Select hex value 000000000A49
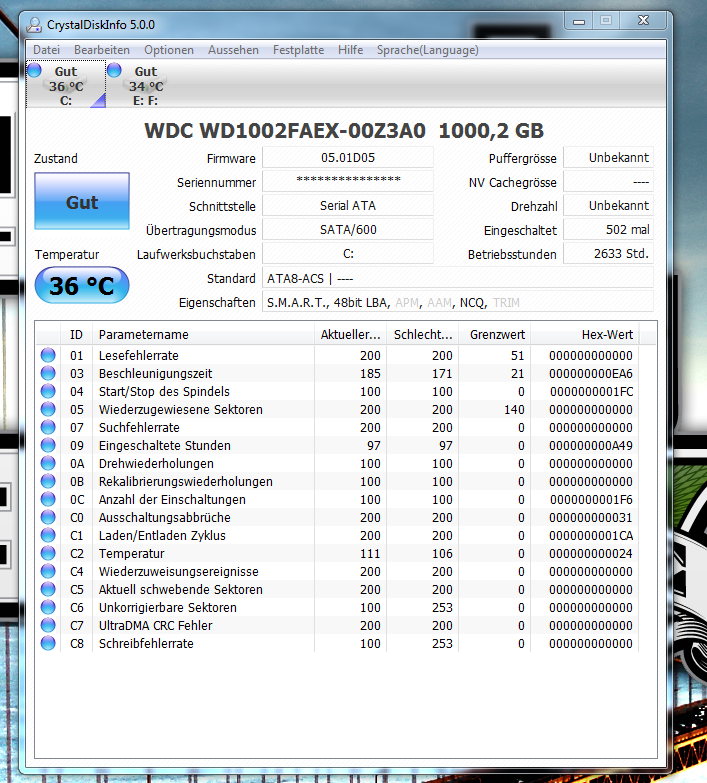 [x=591, y=445]
